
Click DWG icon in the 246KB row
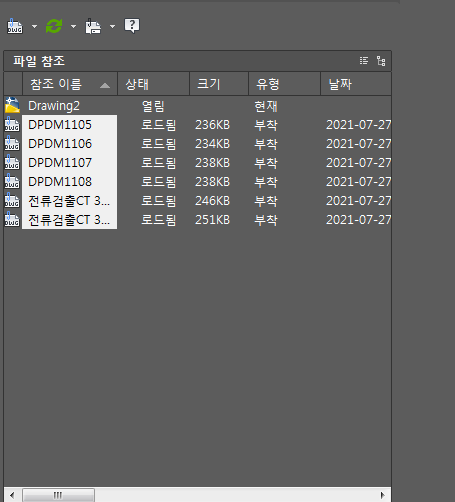coord(12,200)
